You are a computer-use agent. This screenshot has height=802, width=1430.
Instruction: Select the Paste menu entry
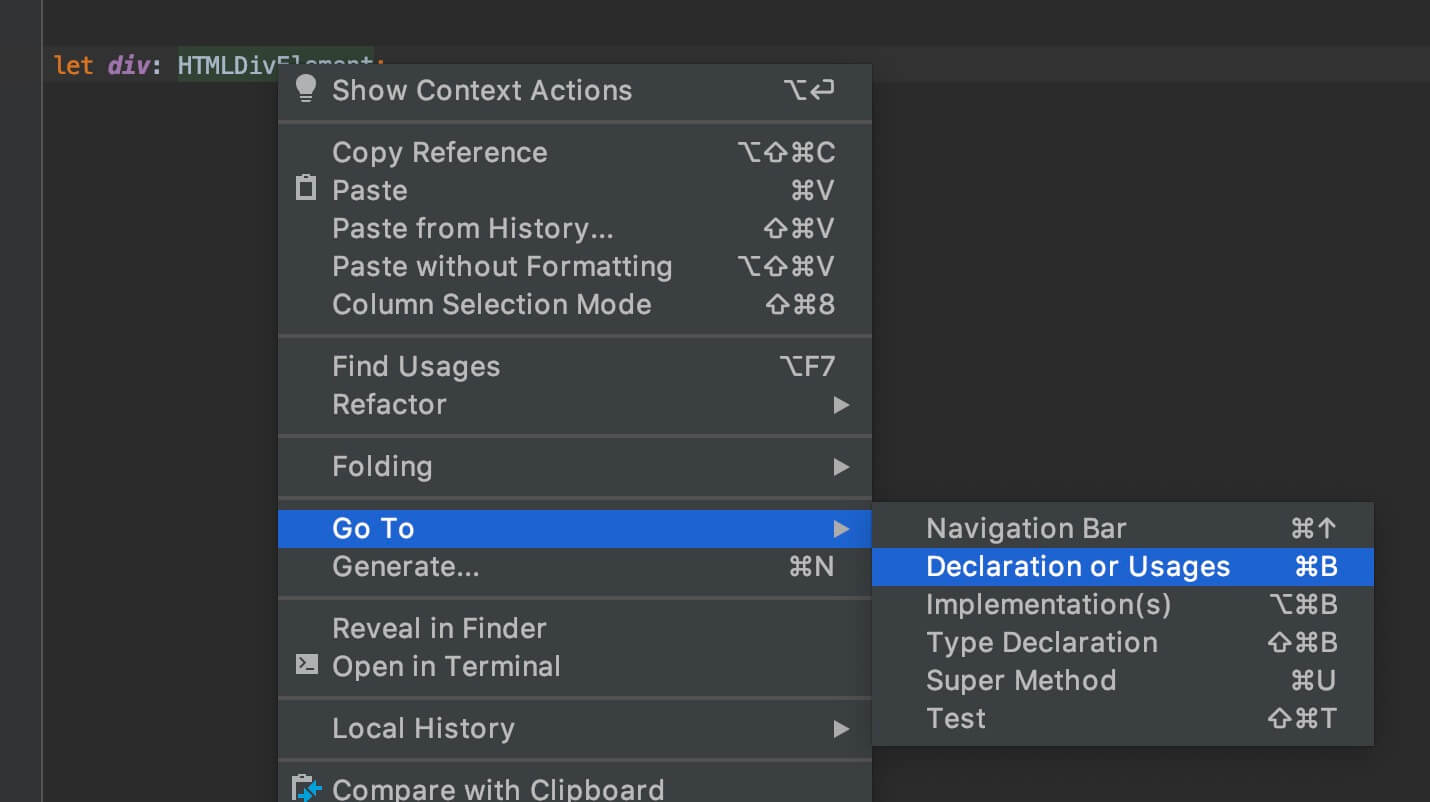[575, 190]
